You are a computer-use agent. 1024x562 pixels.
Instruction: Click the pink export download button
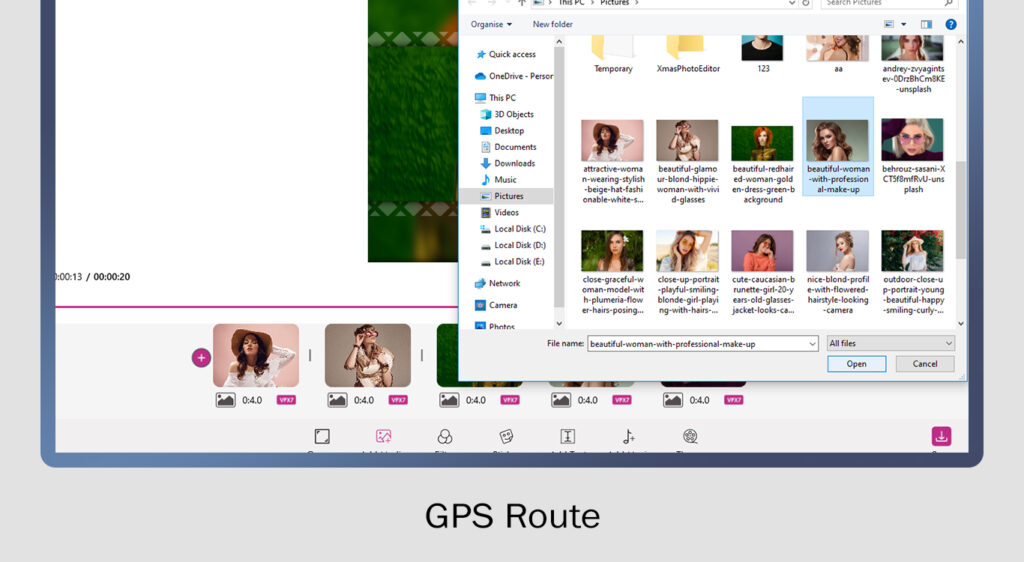[x=941, y=436]
